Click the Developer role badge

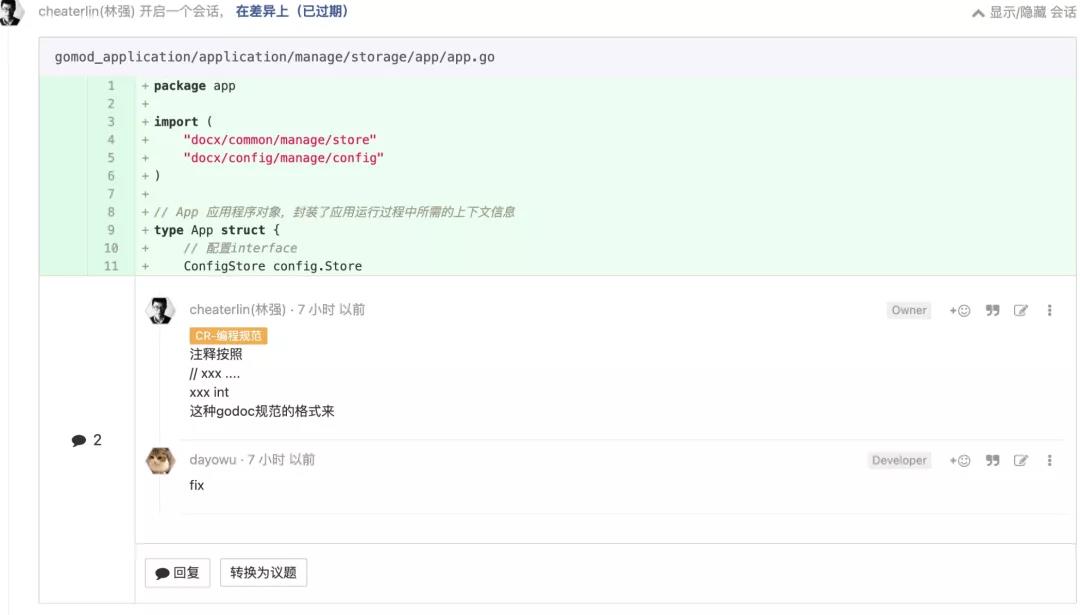click(x=899, y=461)
